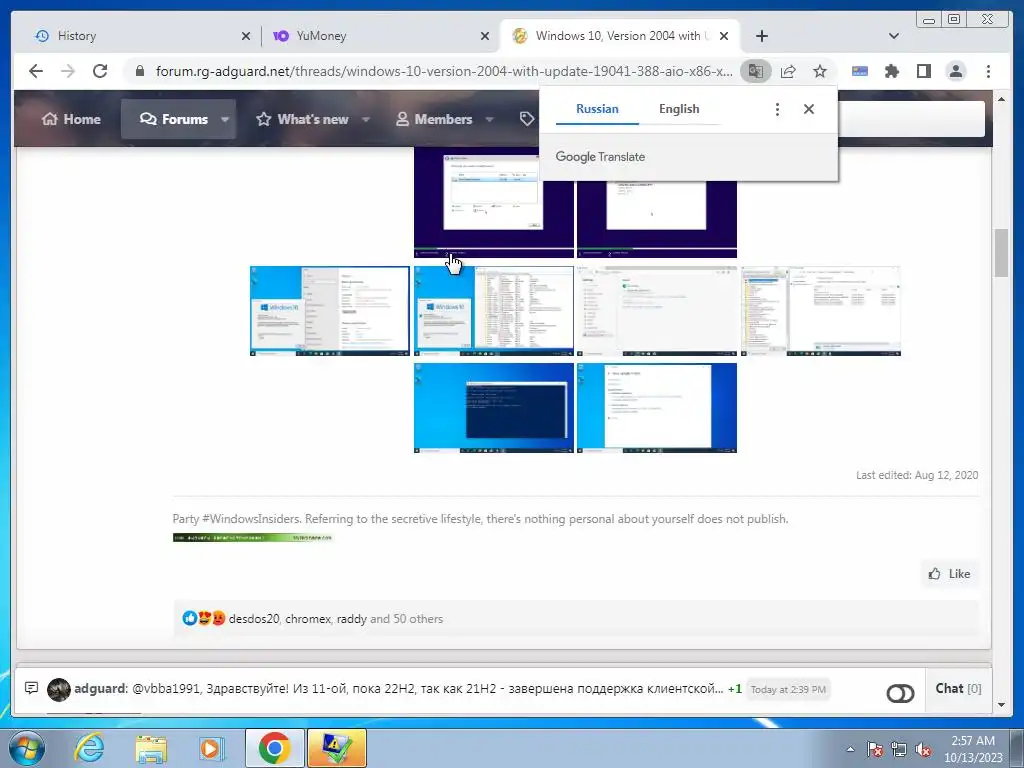Switch to the YuMoney tab
Image resolution: width=1024 pixels, height=768 pixels.
coord(380,36)
